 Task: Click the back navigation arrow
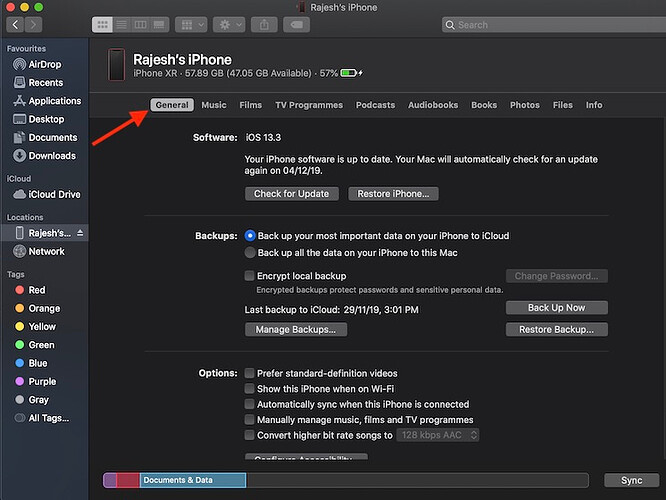pyautogui.click(x=16, y=23)
